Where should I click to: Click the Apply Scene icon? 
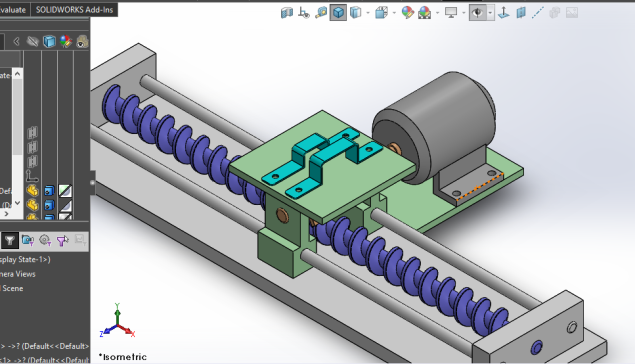pyautogui.click(x=424, y=13)
